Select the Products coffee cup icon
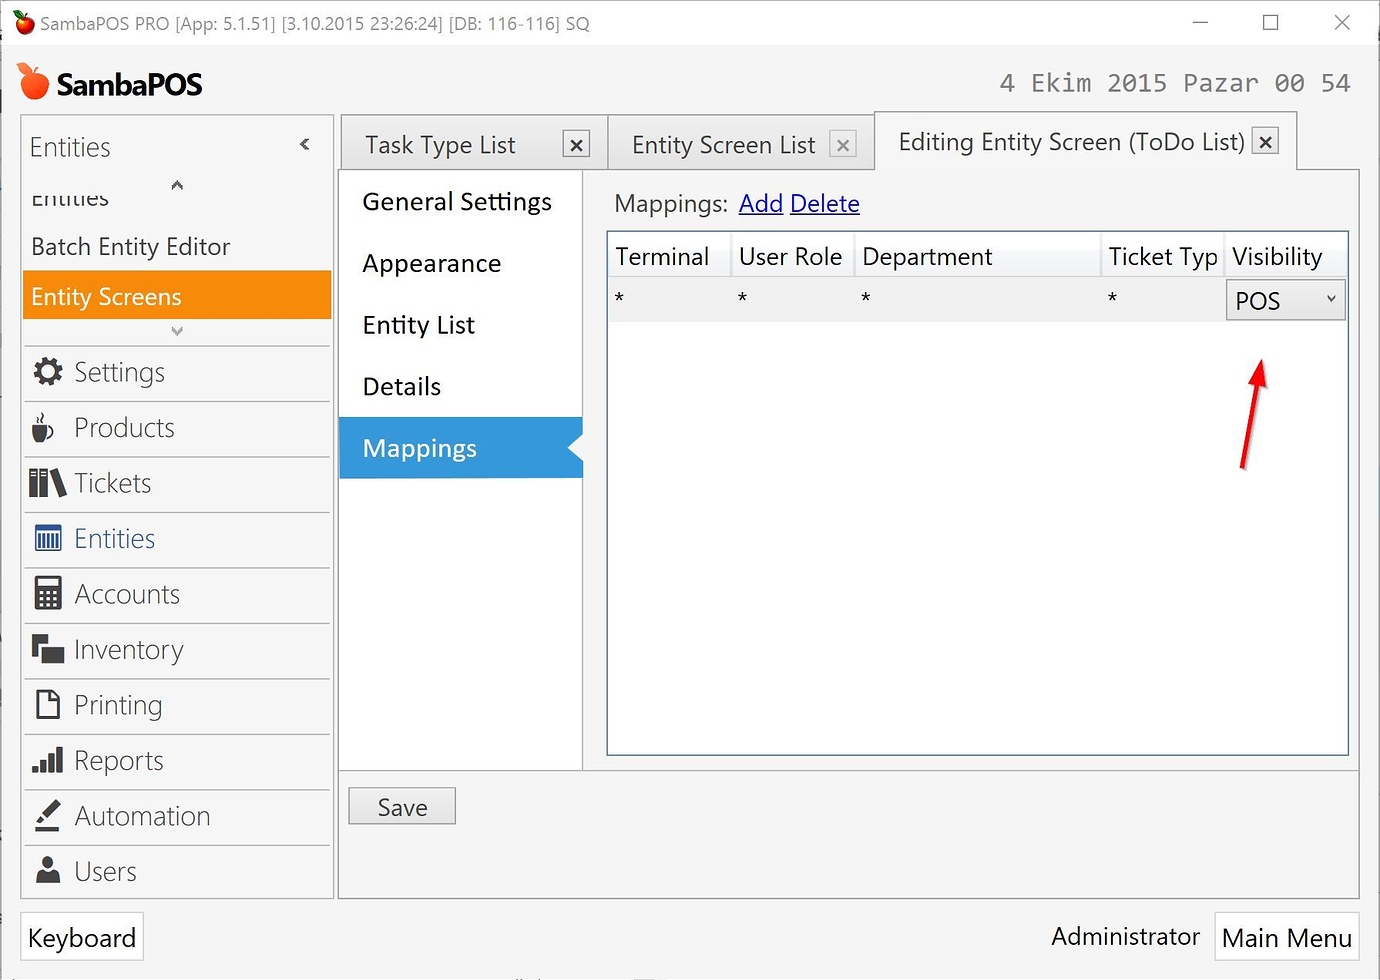 (43, 427)
